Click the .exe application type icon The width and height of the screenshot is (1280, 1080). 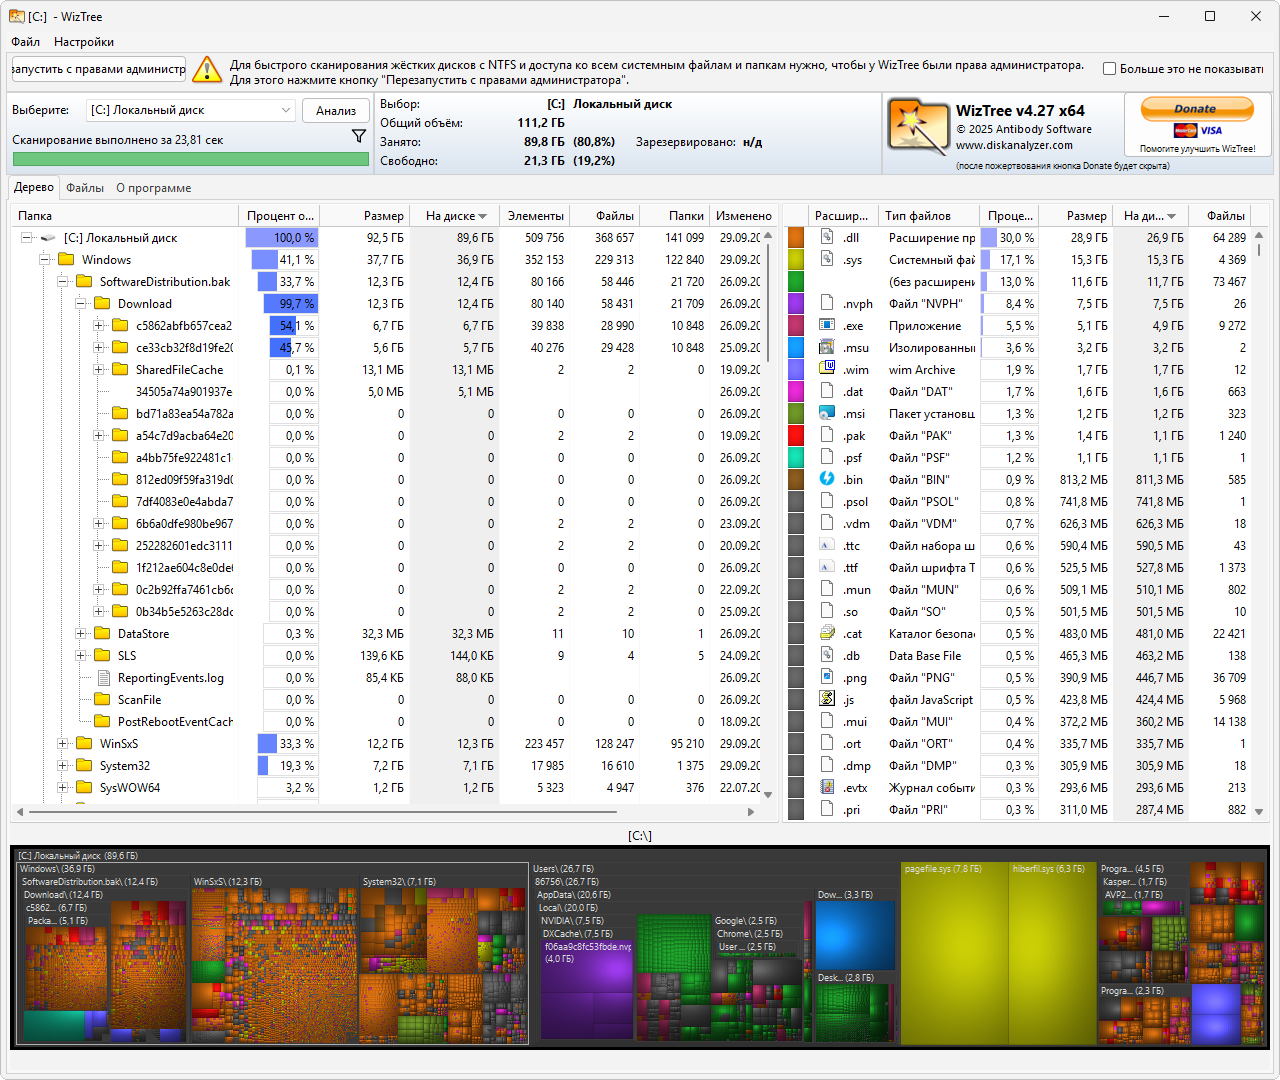(x=827, y=325)
